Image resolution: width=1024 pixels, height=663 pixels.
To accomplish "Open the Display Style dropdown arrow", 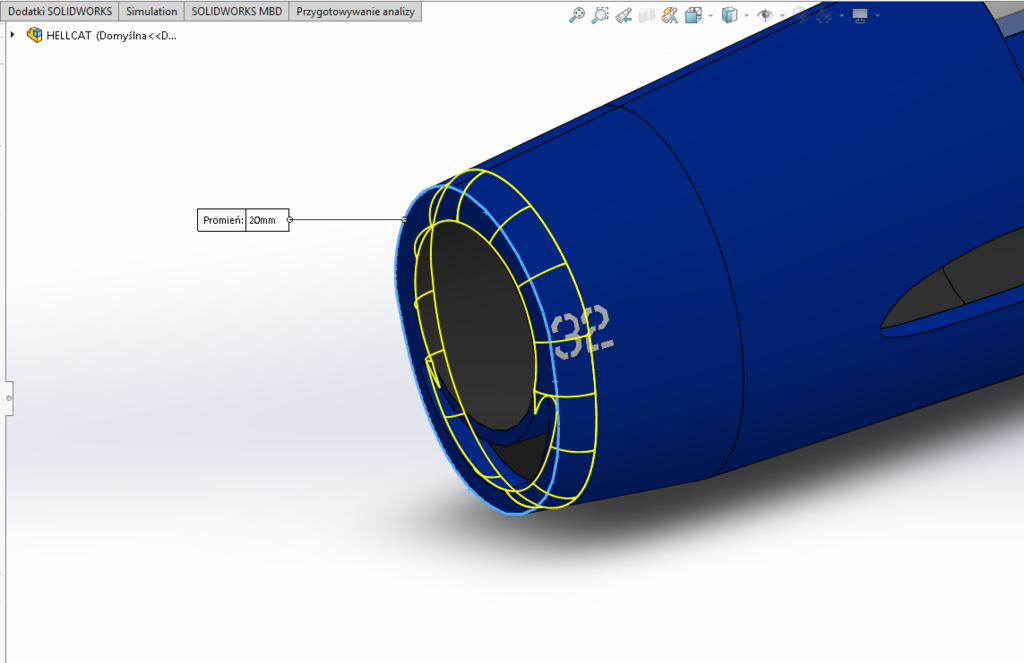I will tap(746, 16).
